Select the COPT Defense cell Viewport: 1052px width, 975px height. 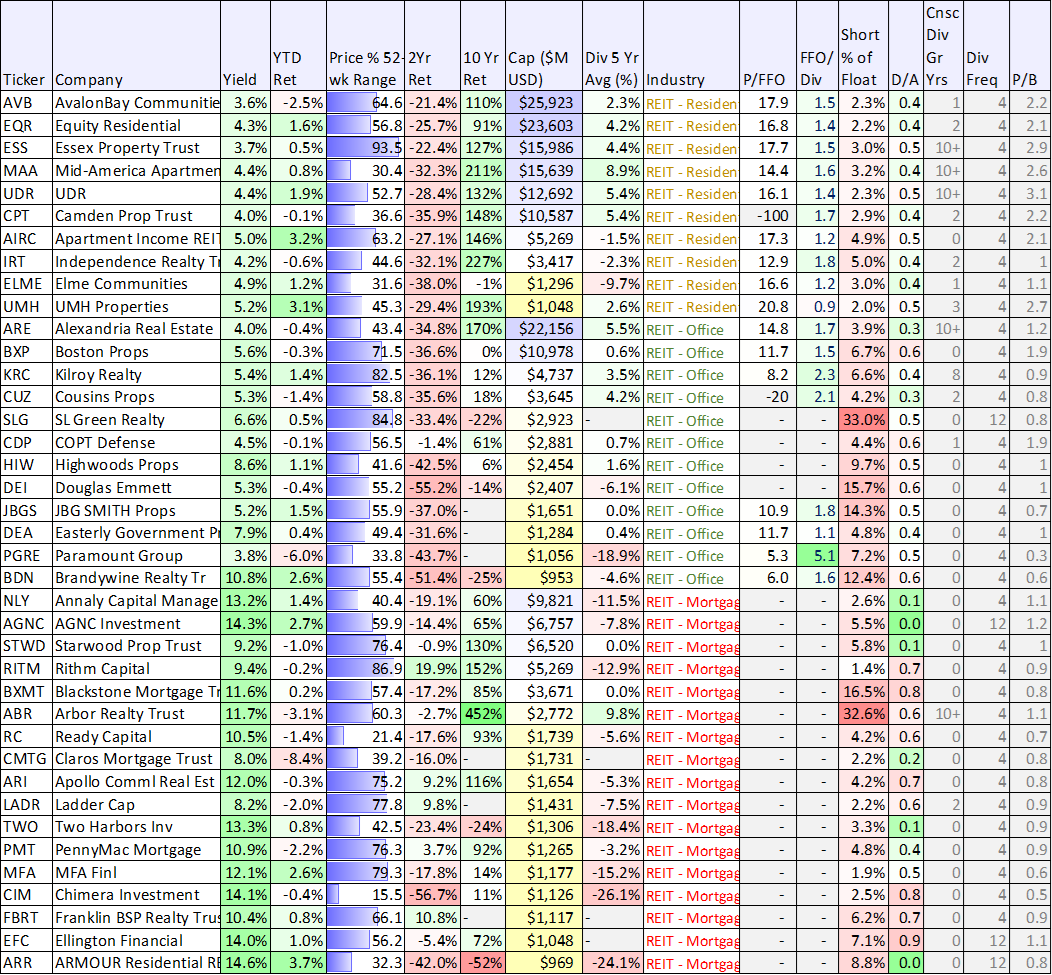pos(136,442)
